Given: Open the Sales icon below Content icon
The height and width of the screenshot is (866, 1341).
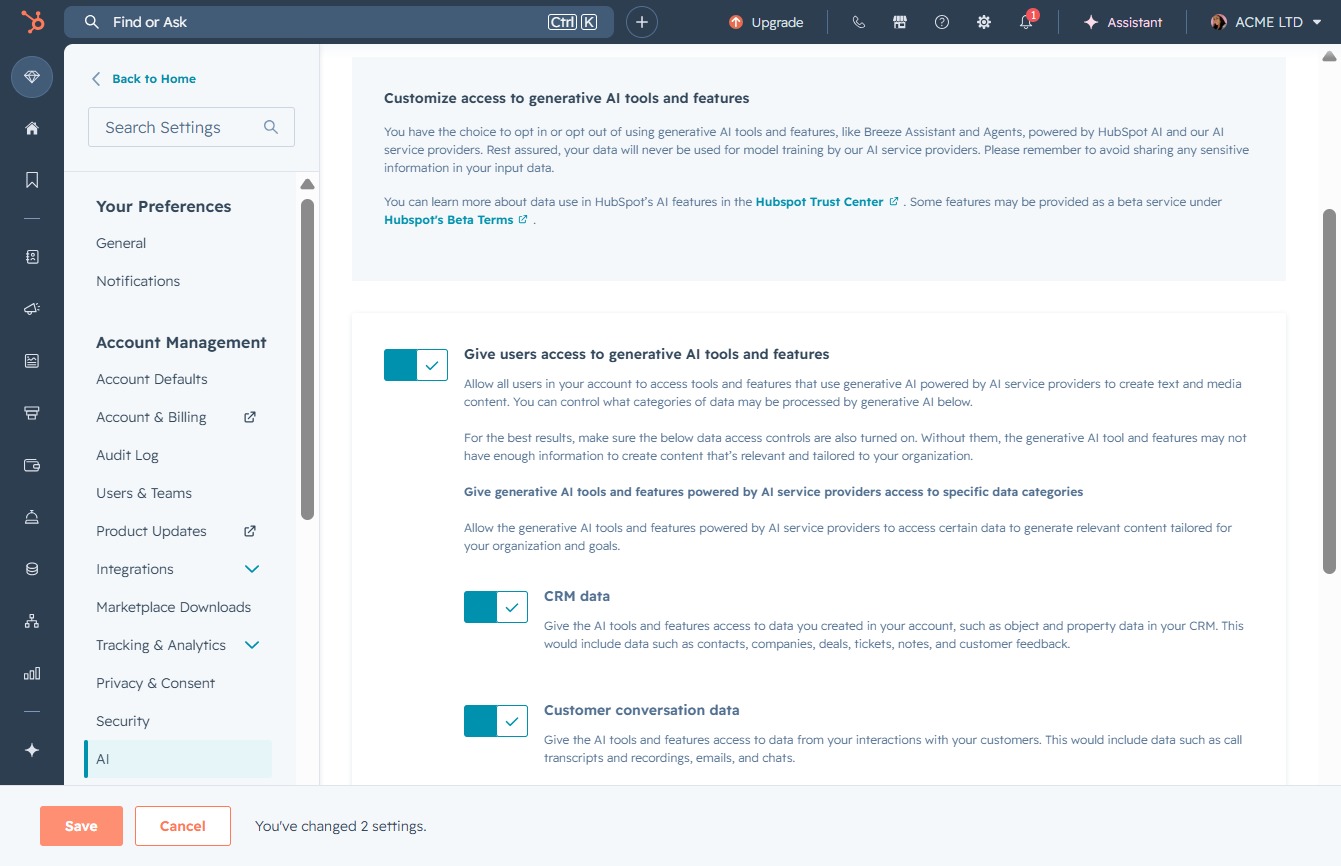Looking at the screenshot, I should click(x=32, y=413).
